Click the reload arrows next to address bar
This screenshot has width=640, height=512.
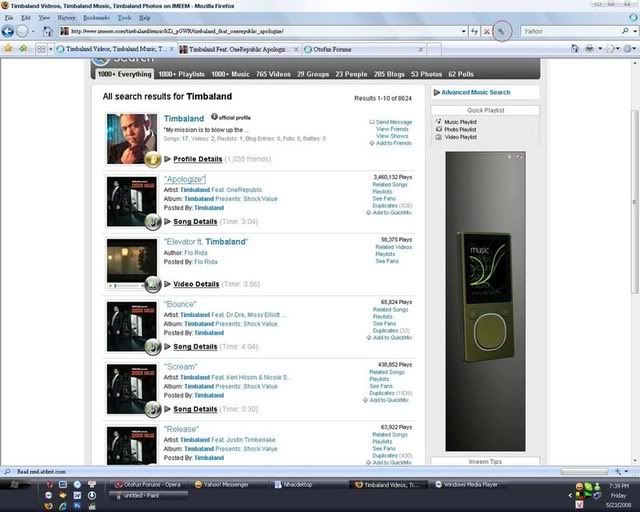(x=474, y=31)
